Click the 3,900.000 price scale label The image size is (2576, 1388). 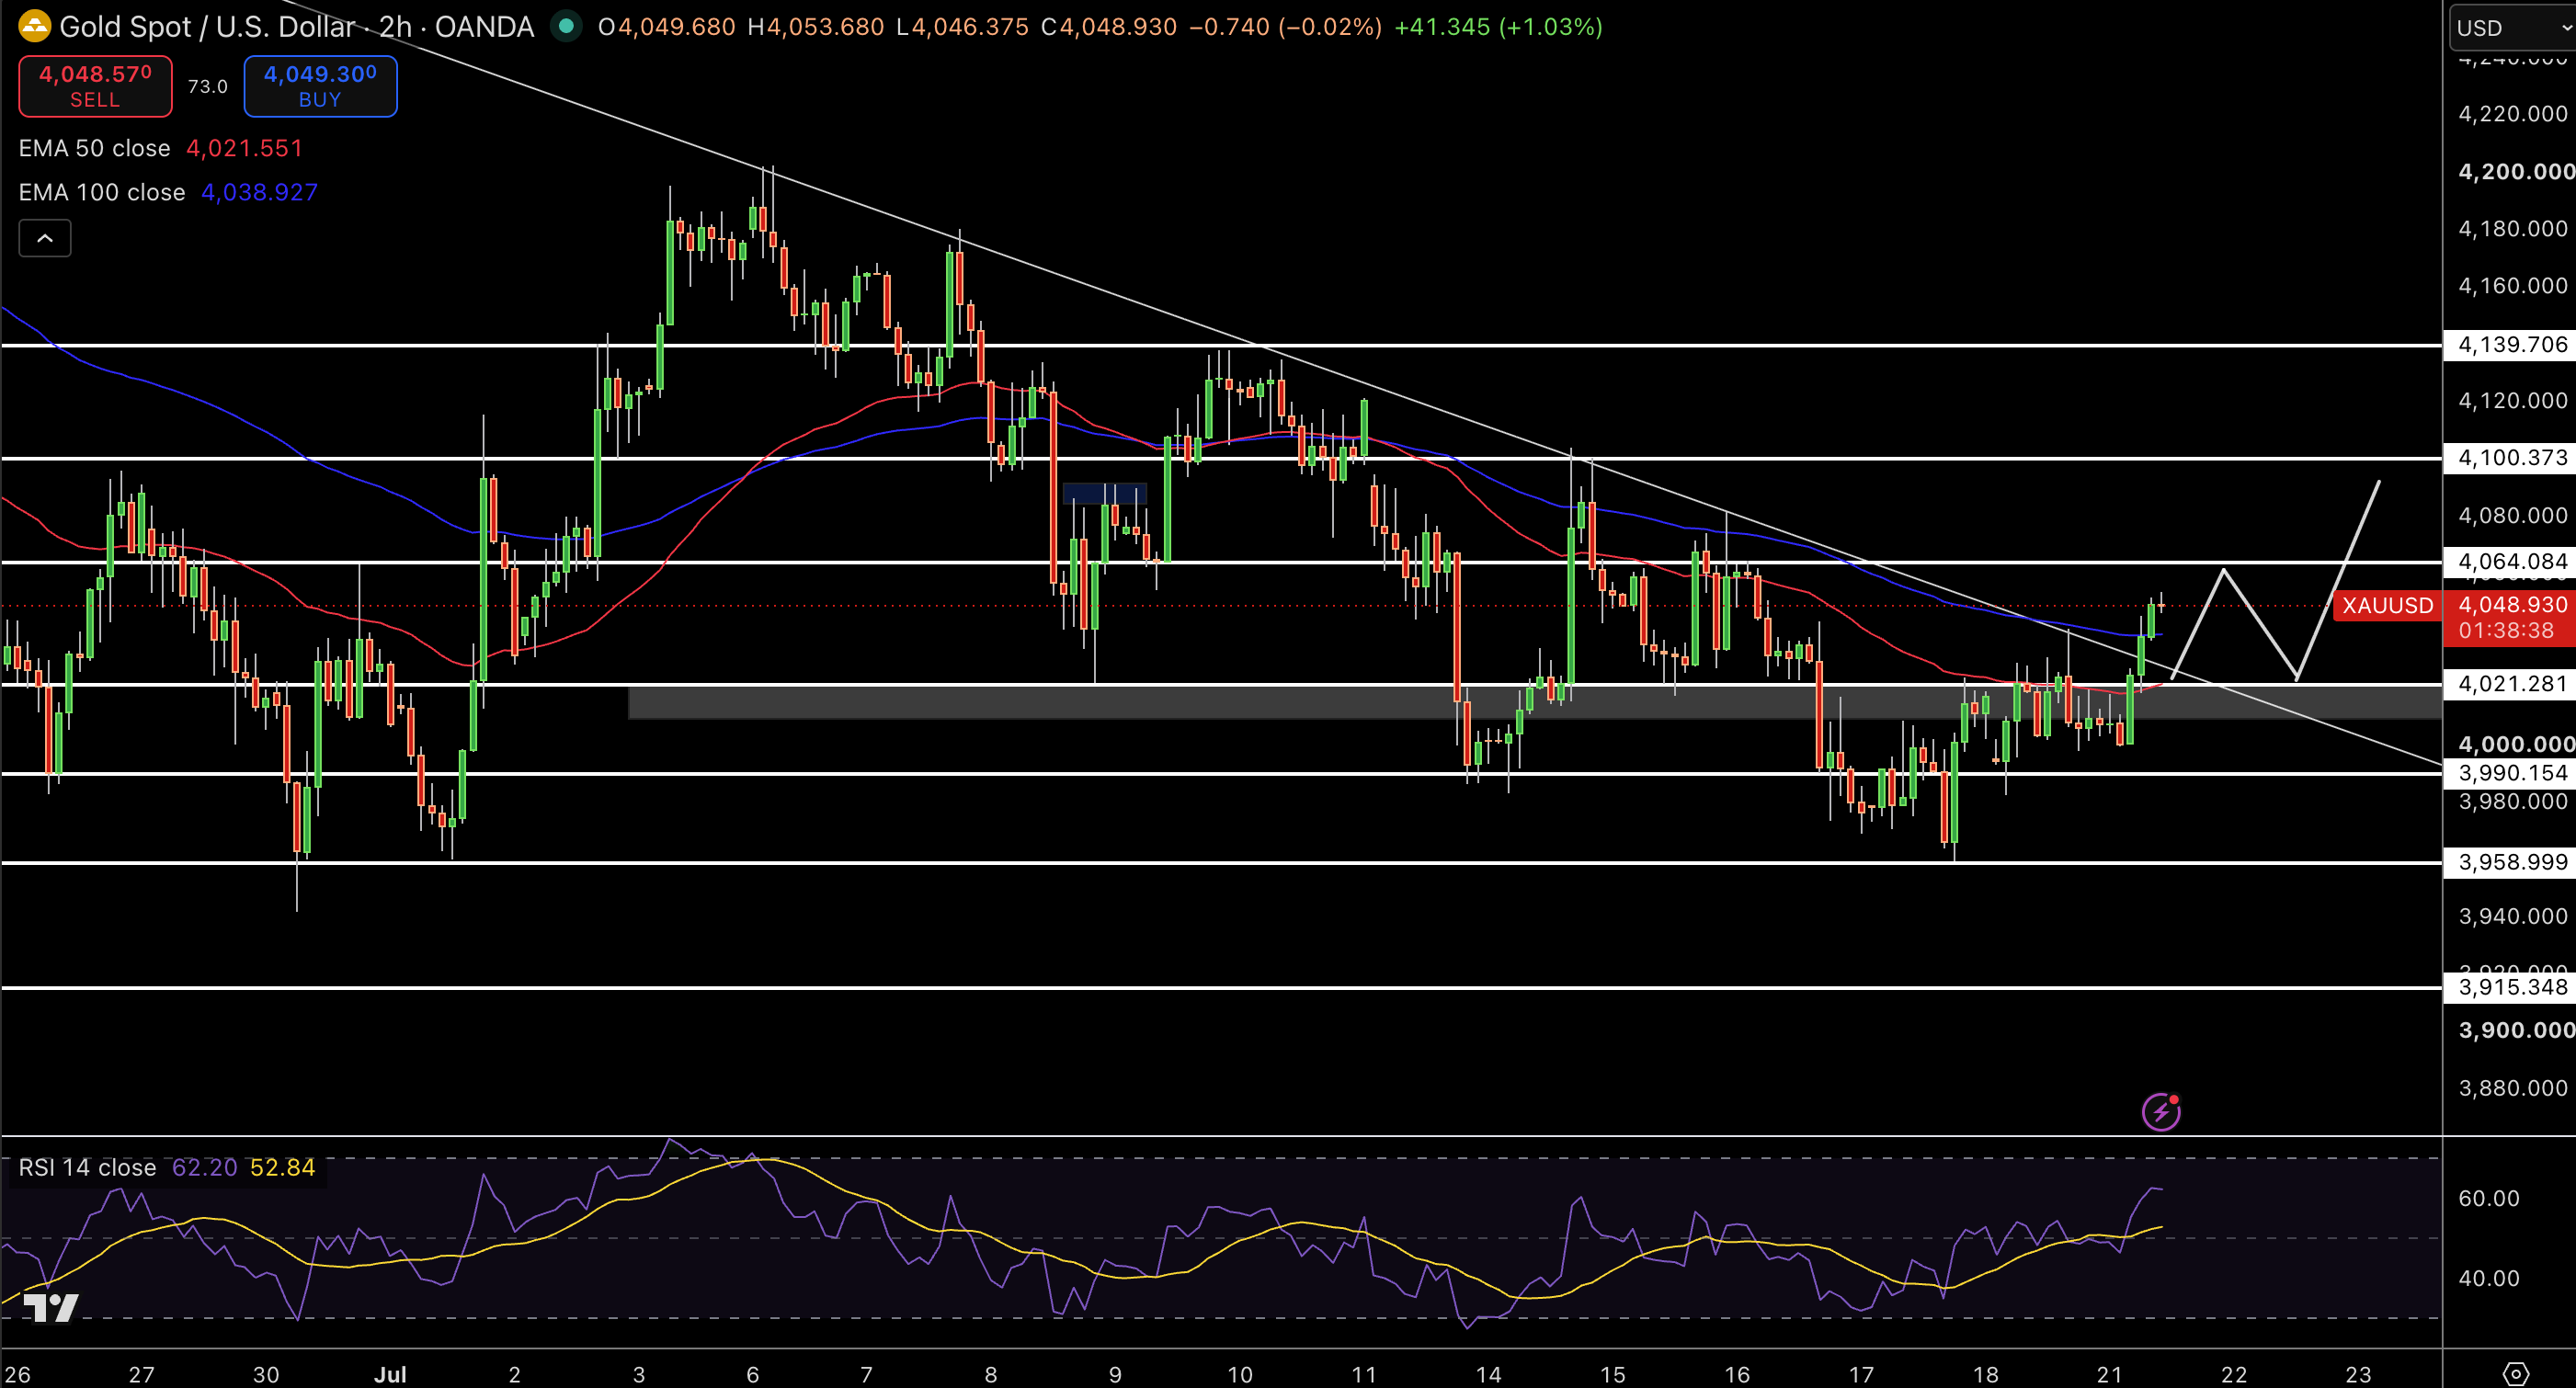(x=2516, y=1030)
